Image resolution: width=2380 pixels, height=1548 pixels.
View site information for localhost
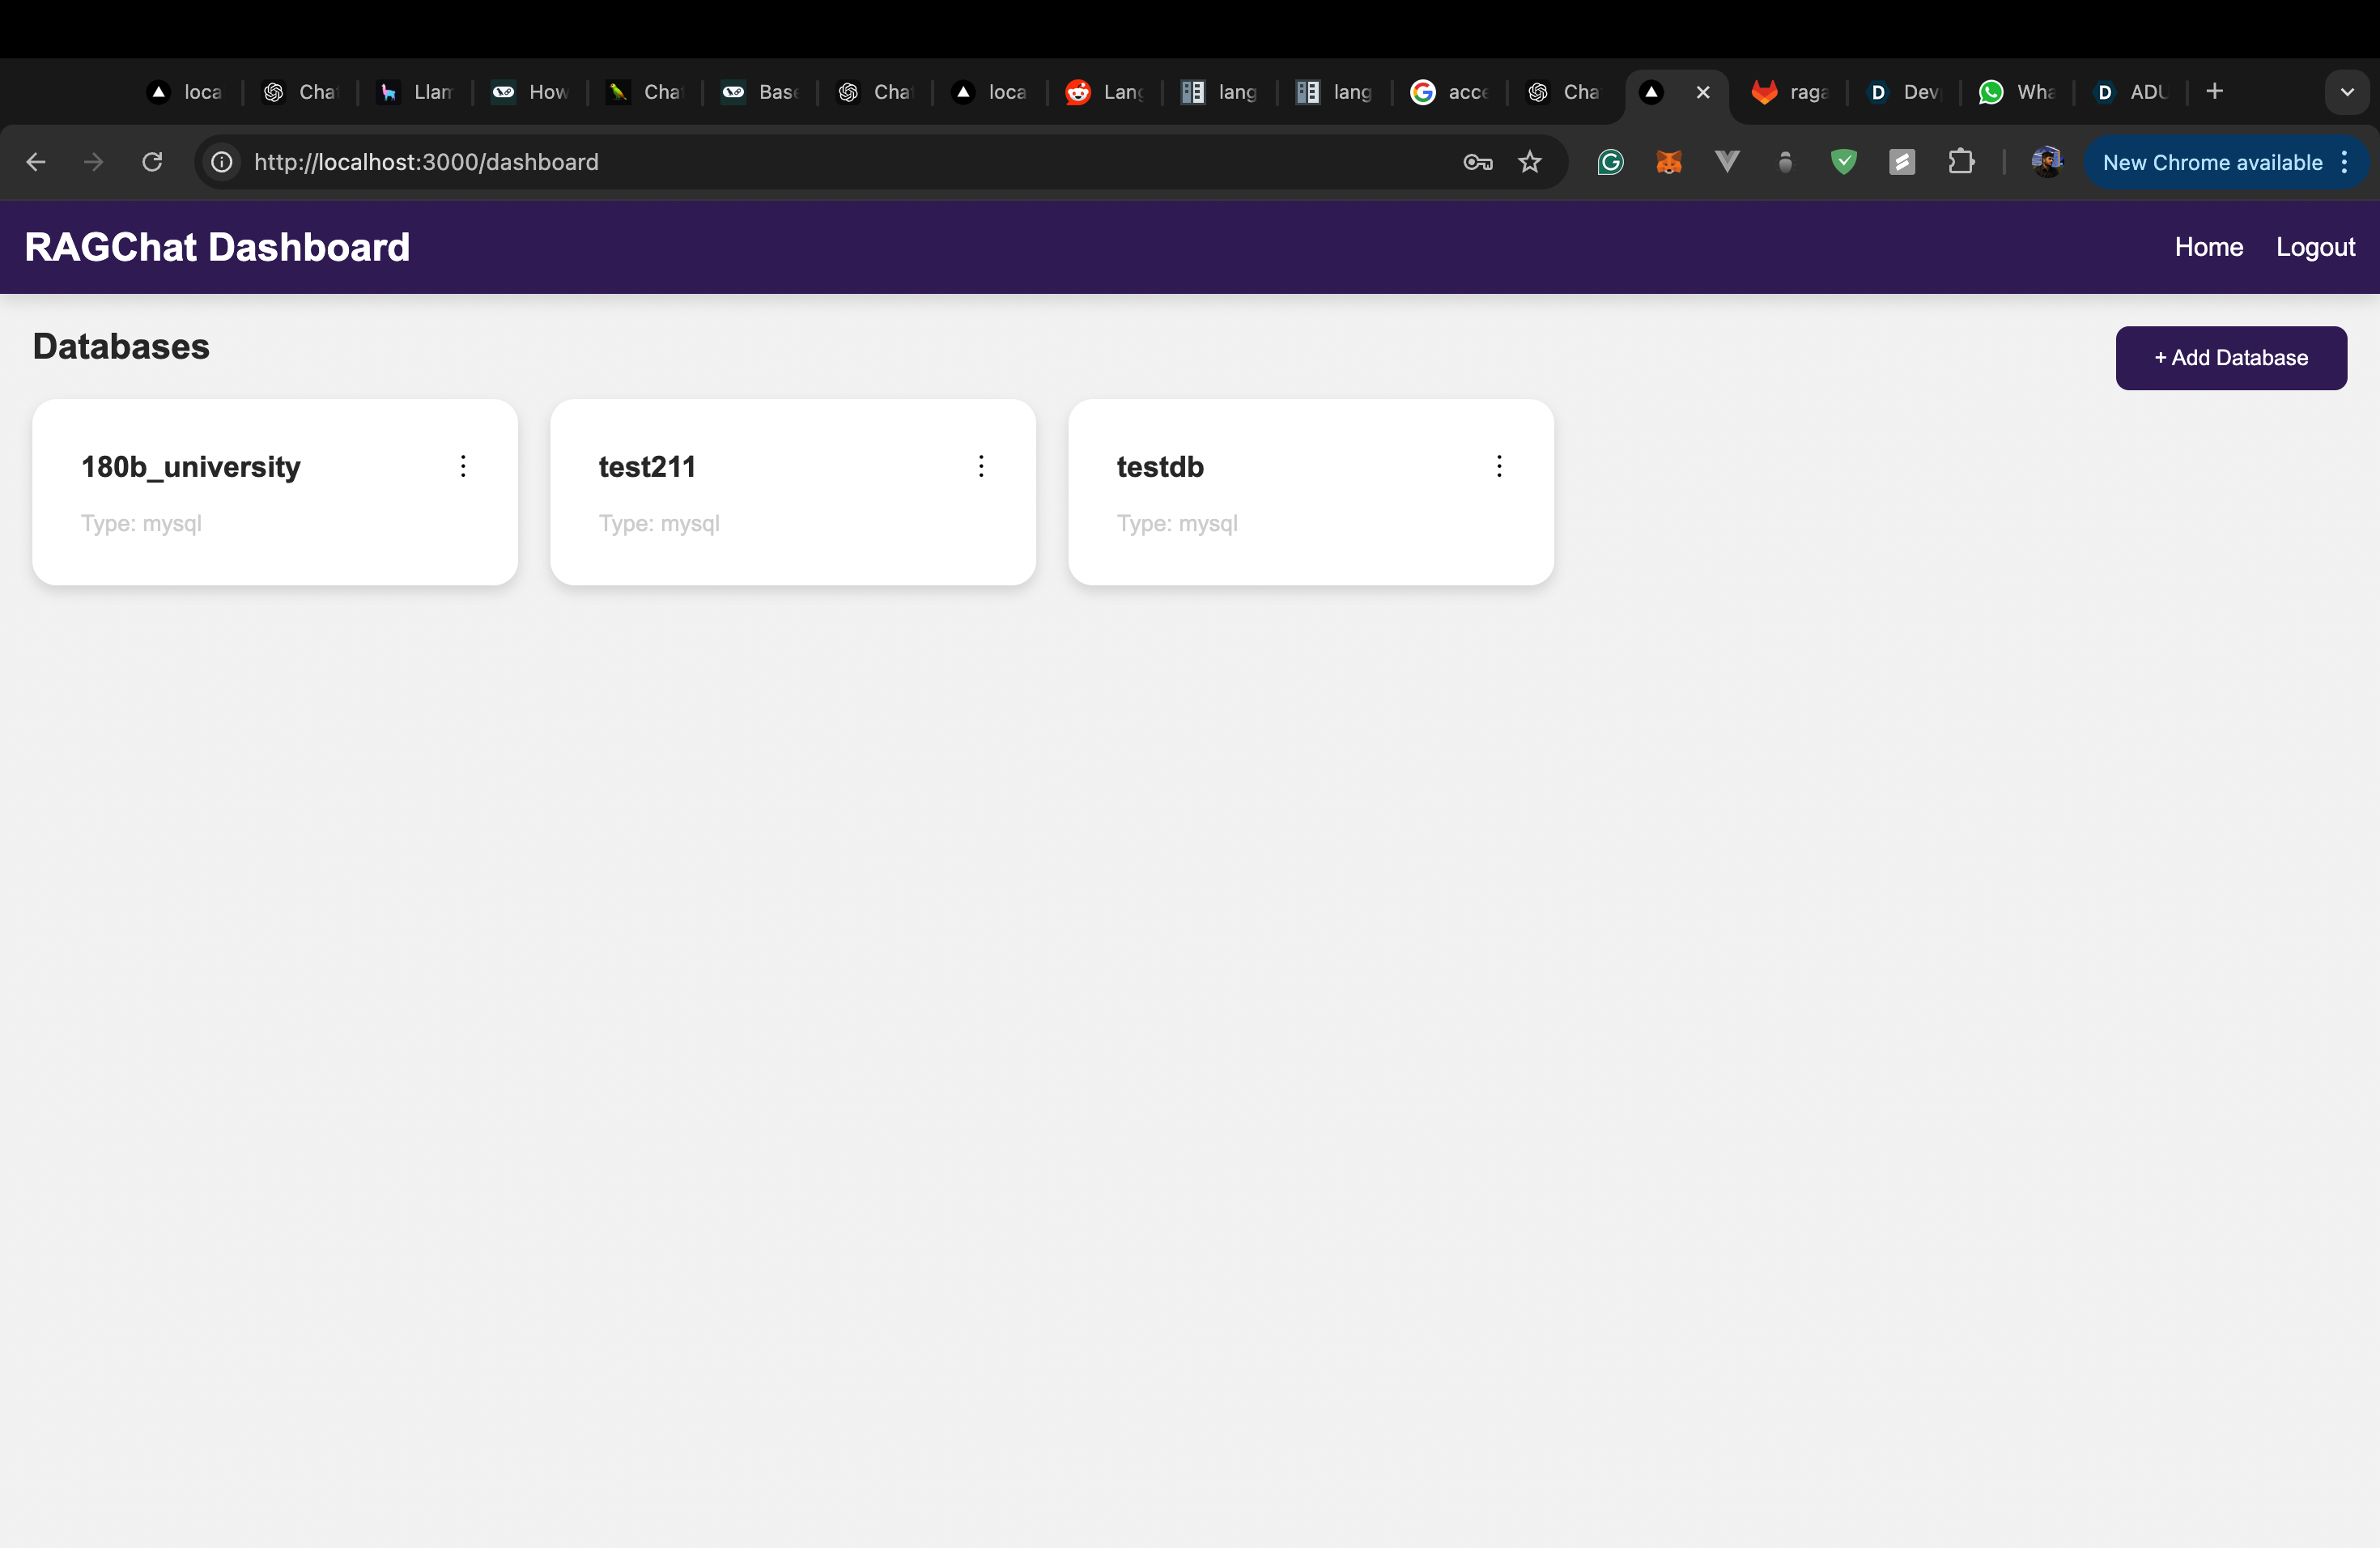222,162
